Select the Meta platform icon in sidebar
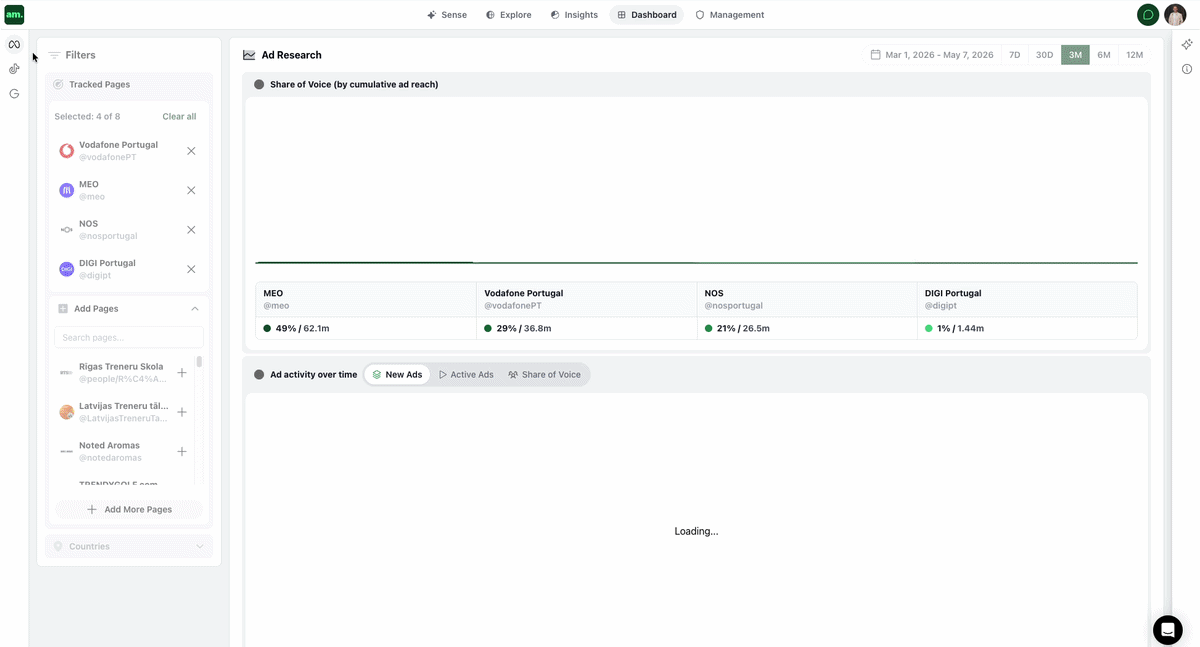The width and height of the screenshot is (1200, 647). click(14, 44)
